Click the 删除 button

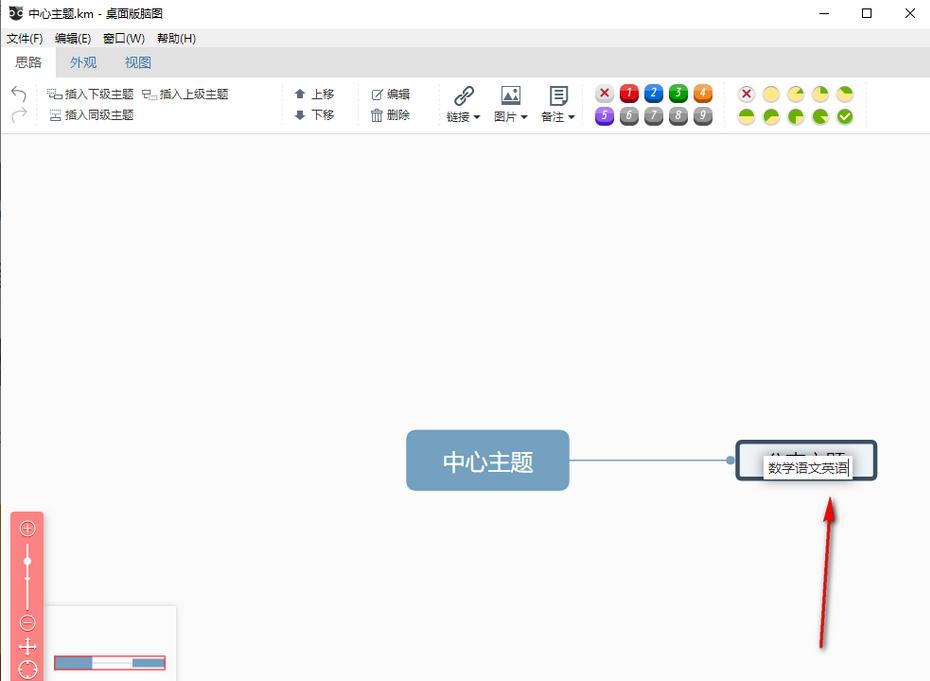pos(390,115)
